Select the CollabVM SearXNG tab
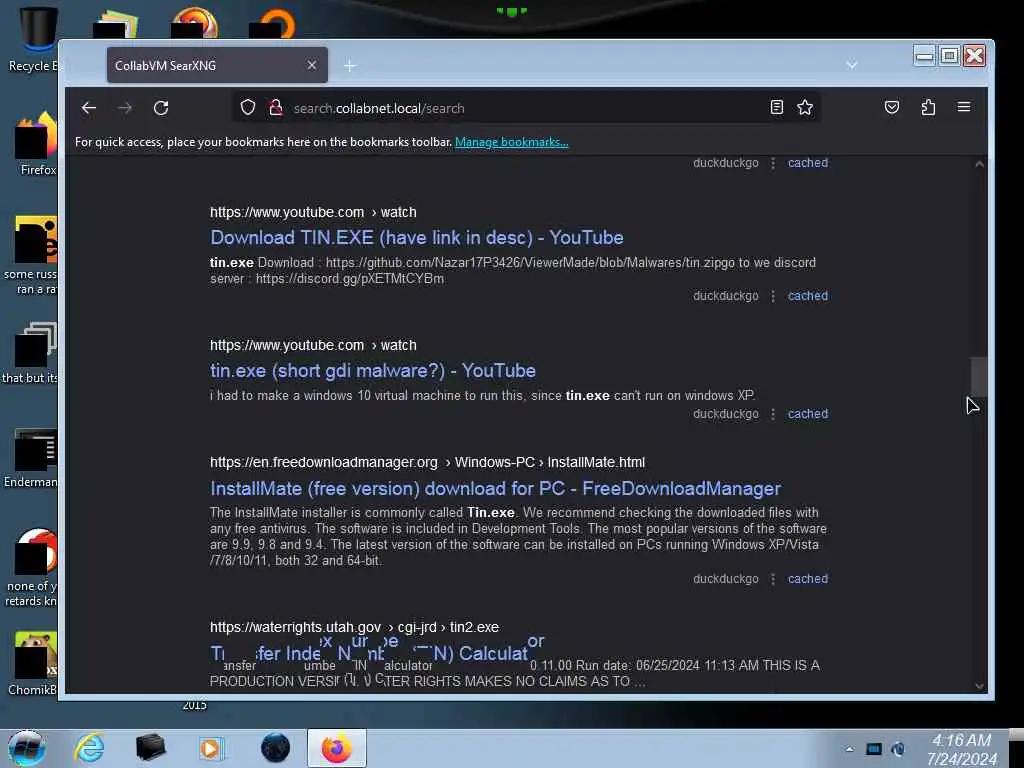Screen dimensions: 1024x768 [x=217, y=65]
